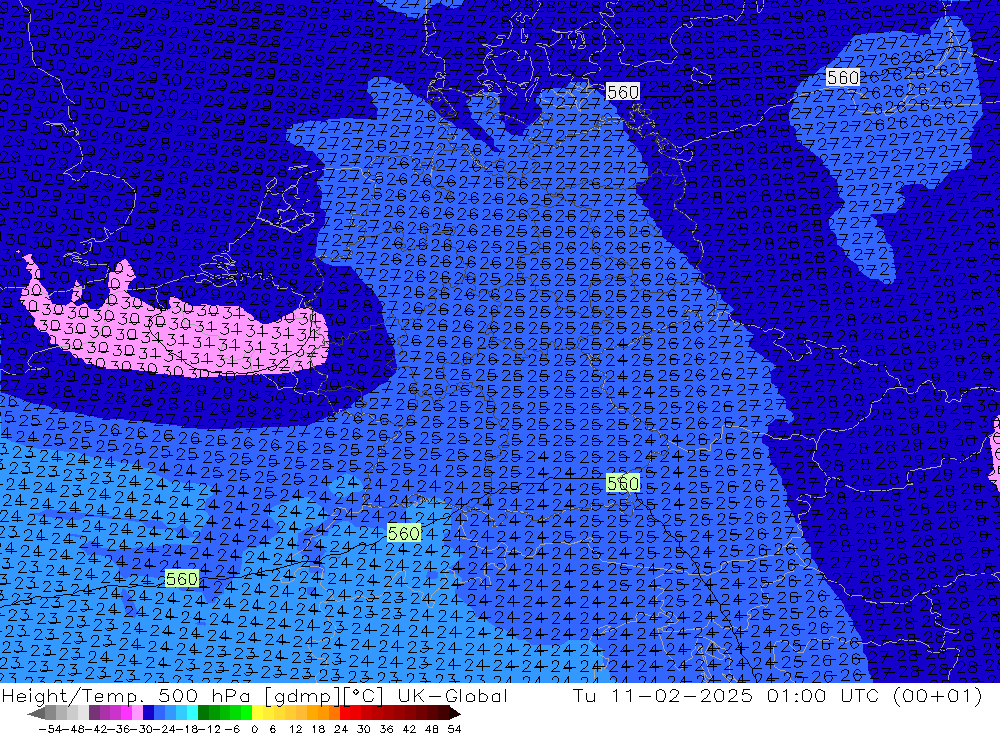Click the cyan swatch in the legend
Viewport: 1000px width, 733px height.
coord(192,713)
